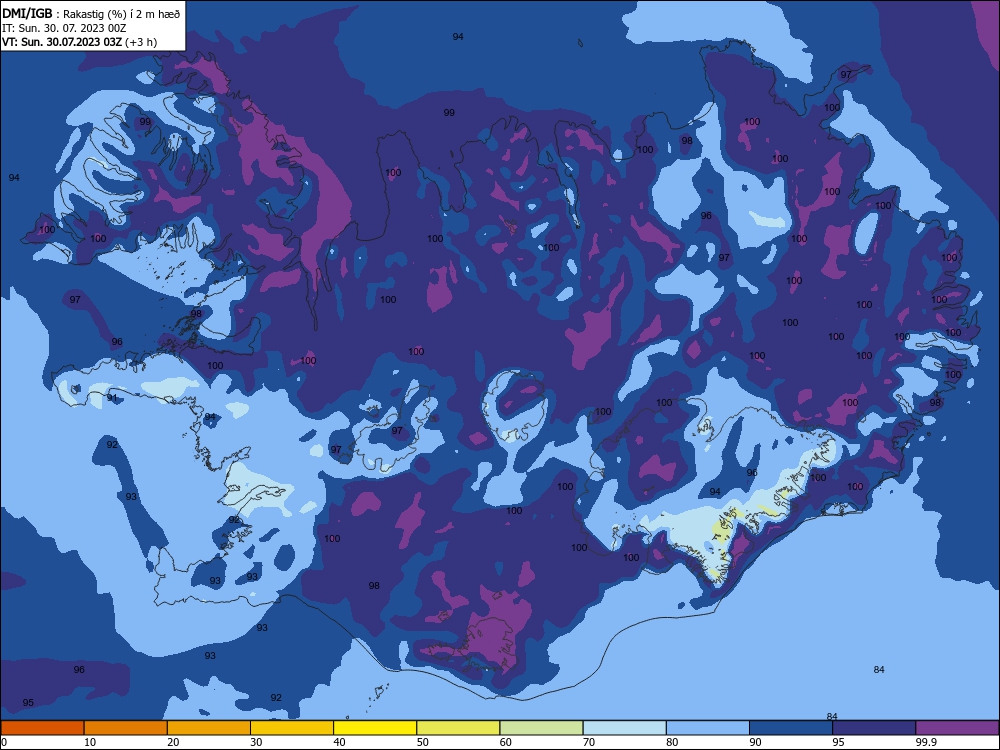Click the 70–80 pale blue legend swatch
Screen dimensions: 1000x750
coord(624,728)
